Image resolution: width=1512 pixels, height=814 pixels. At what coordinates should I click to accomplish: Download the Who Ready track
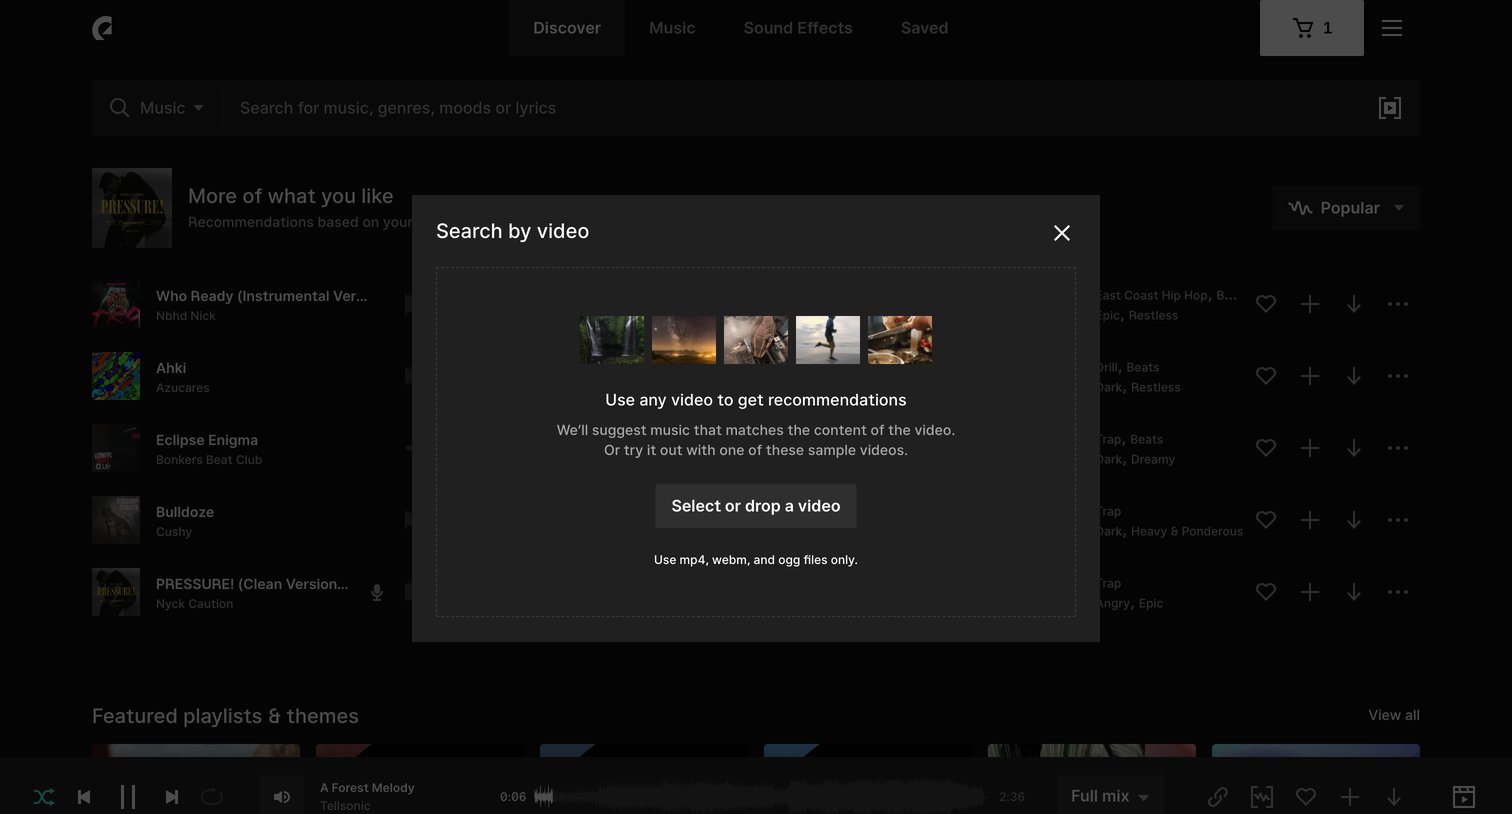(1354, 304)
